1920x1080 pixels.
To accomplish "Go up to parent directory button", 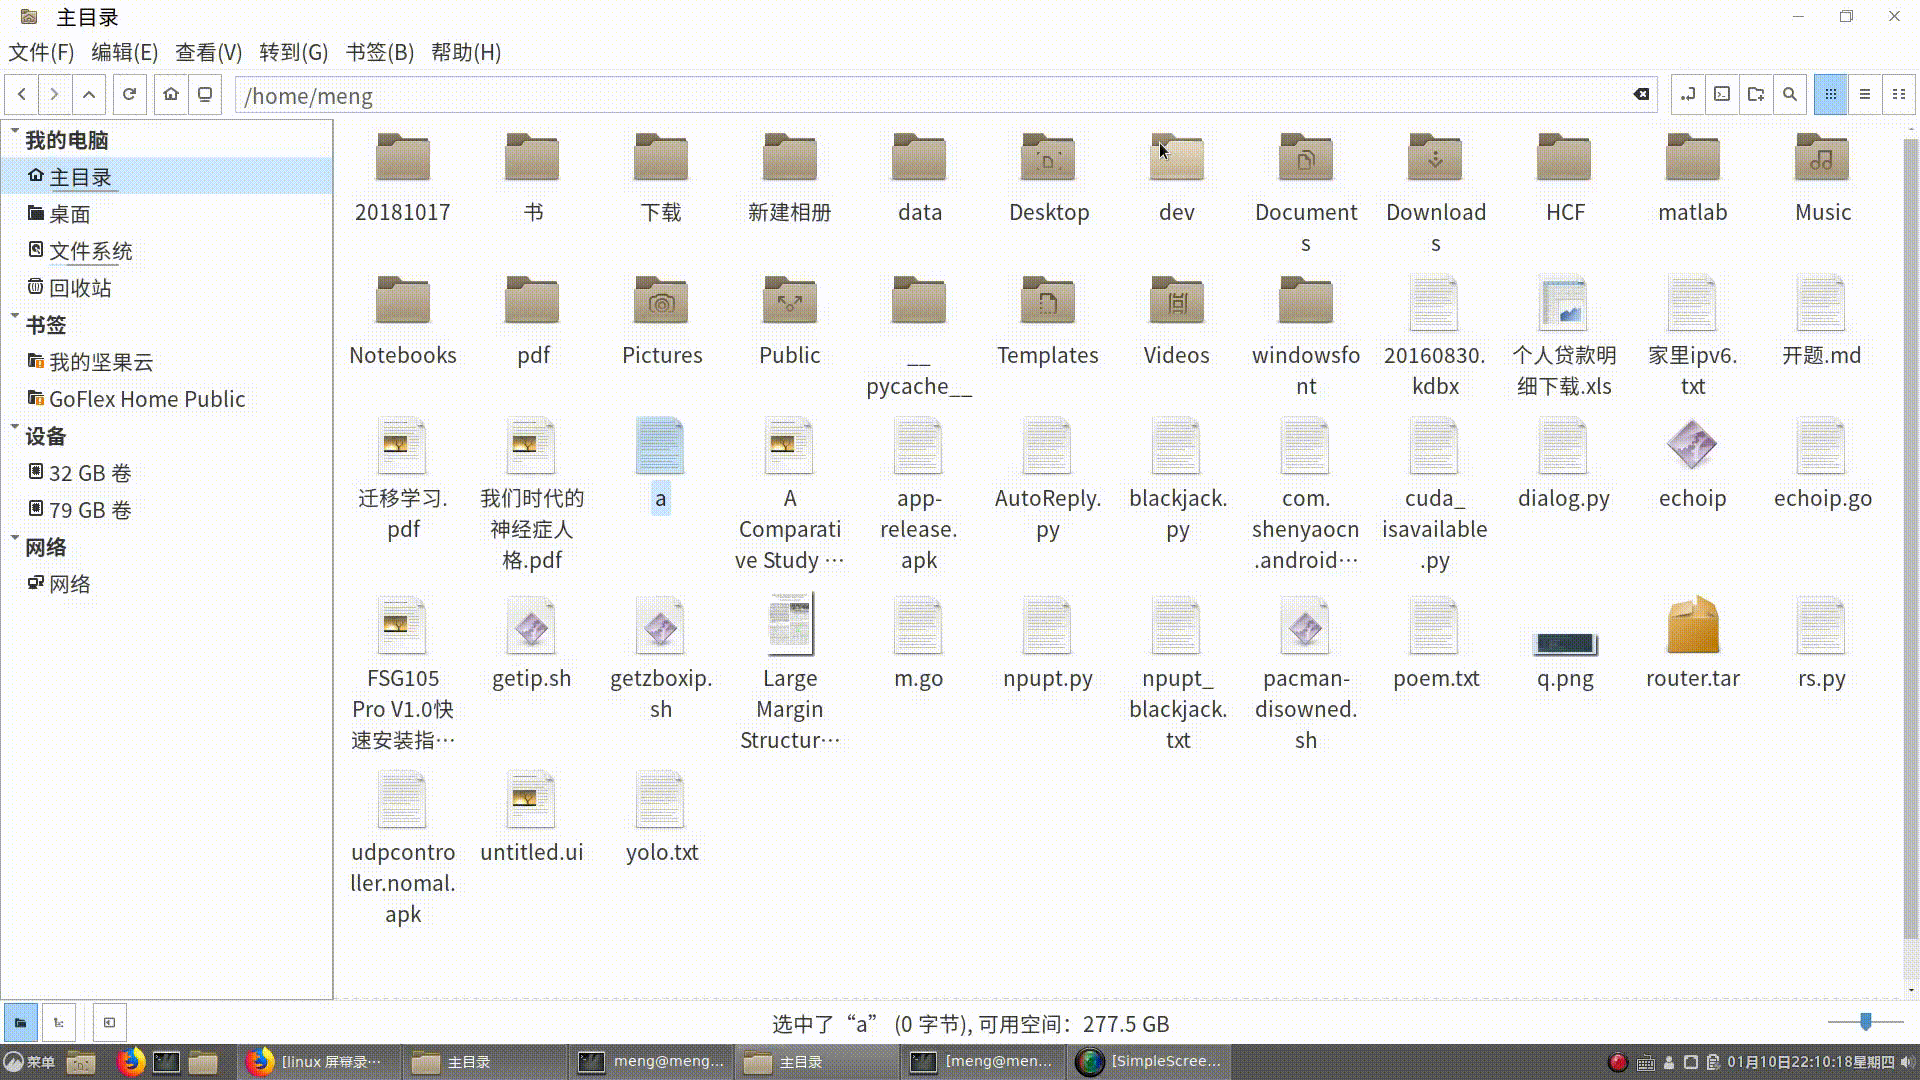I will (88, 94).
